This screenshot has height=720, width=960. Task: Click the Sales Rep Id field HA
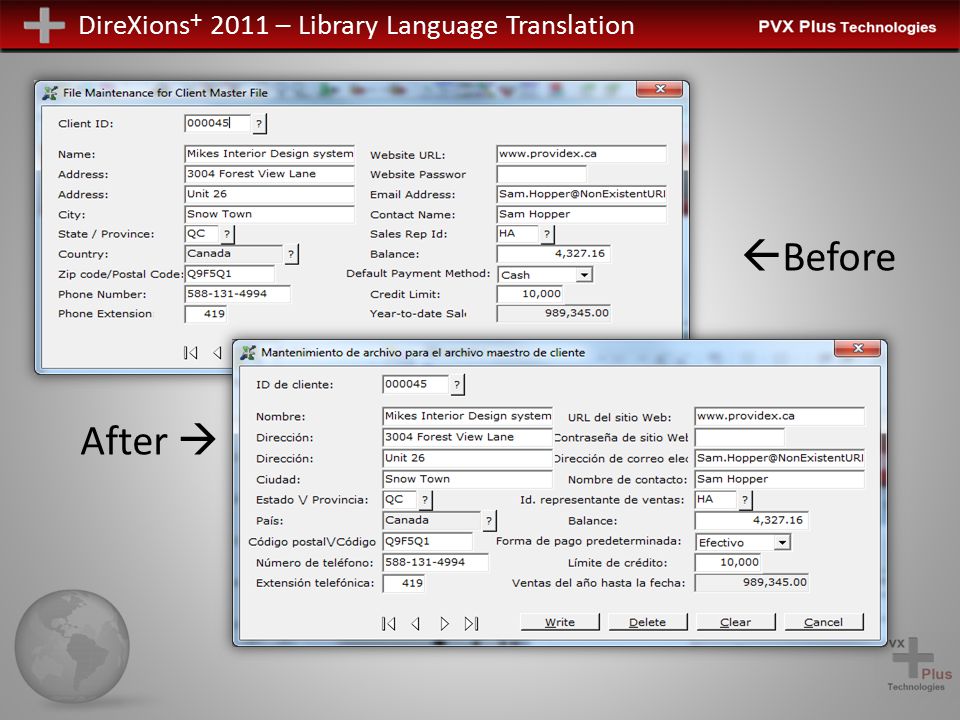tap(517, 234)
